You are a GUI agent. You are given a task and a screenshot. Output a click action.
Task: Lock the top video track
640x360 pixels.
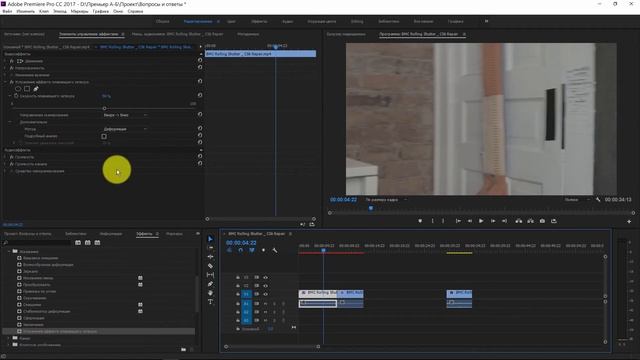[238, 278]
